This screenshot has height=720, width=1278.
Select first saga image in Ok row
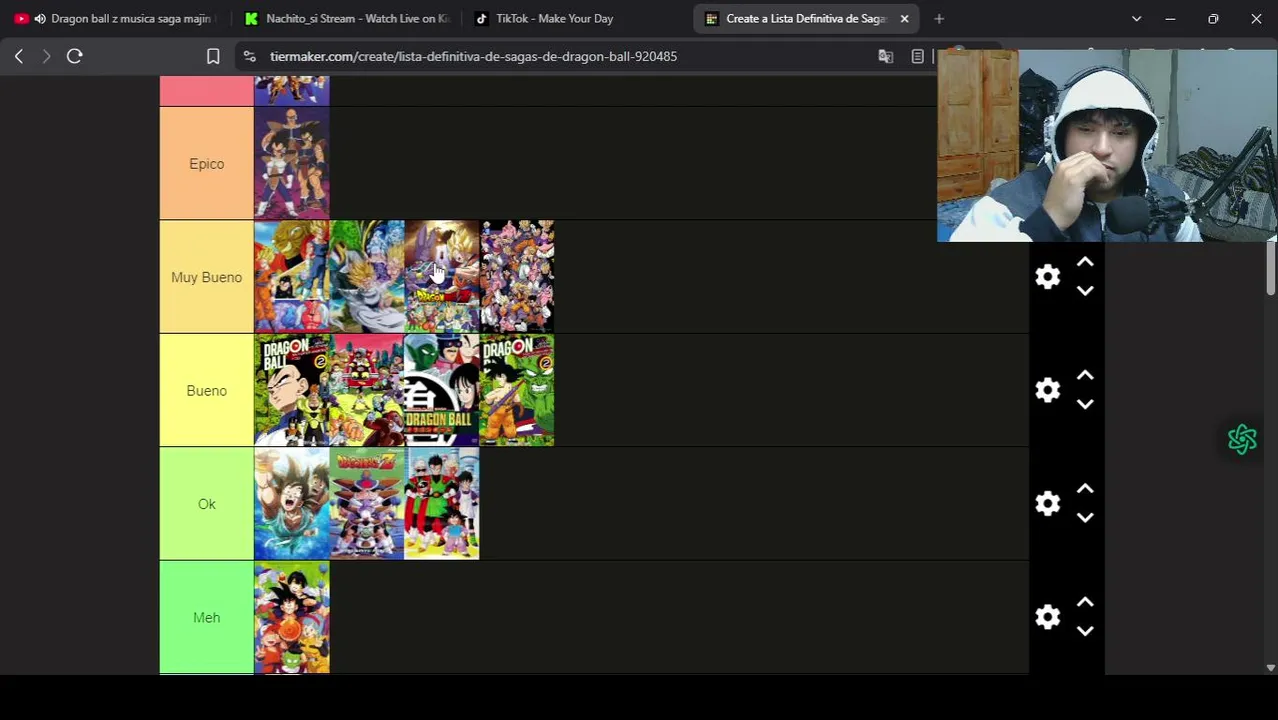click(292, 504)
